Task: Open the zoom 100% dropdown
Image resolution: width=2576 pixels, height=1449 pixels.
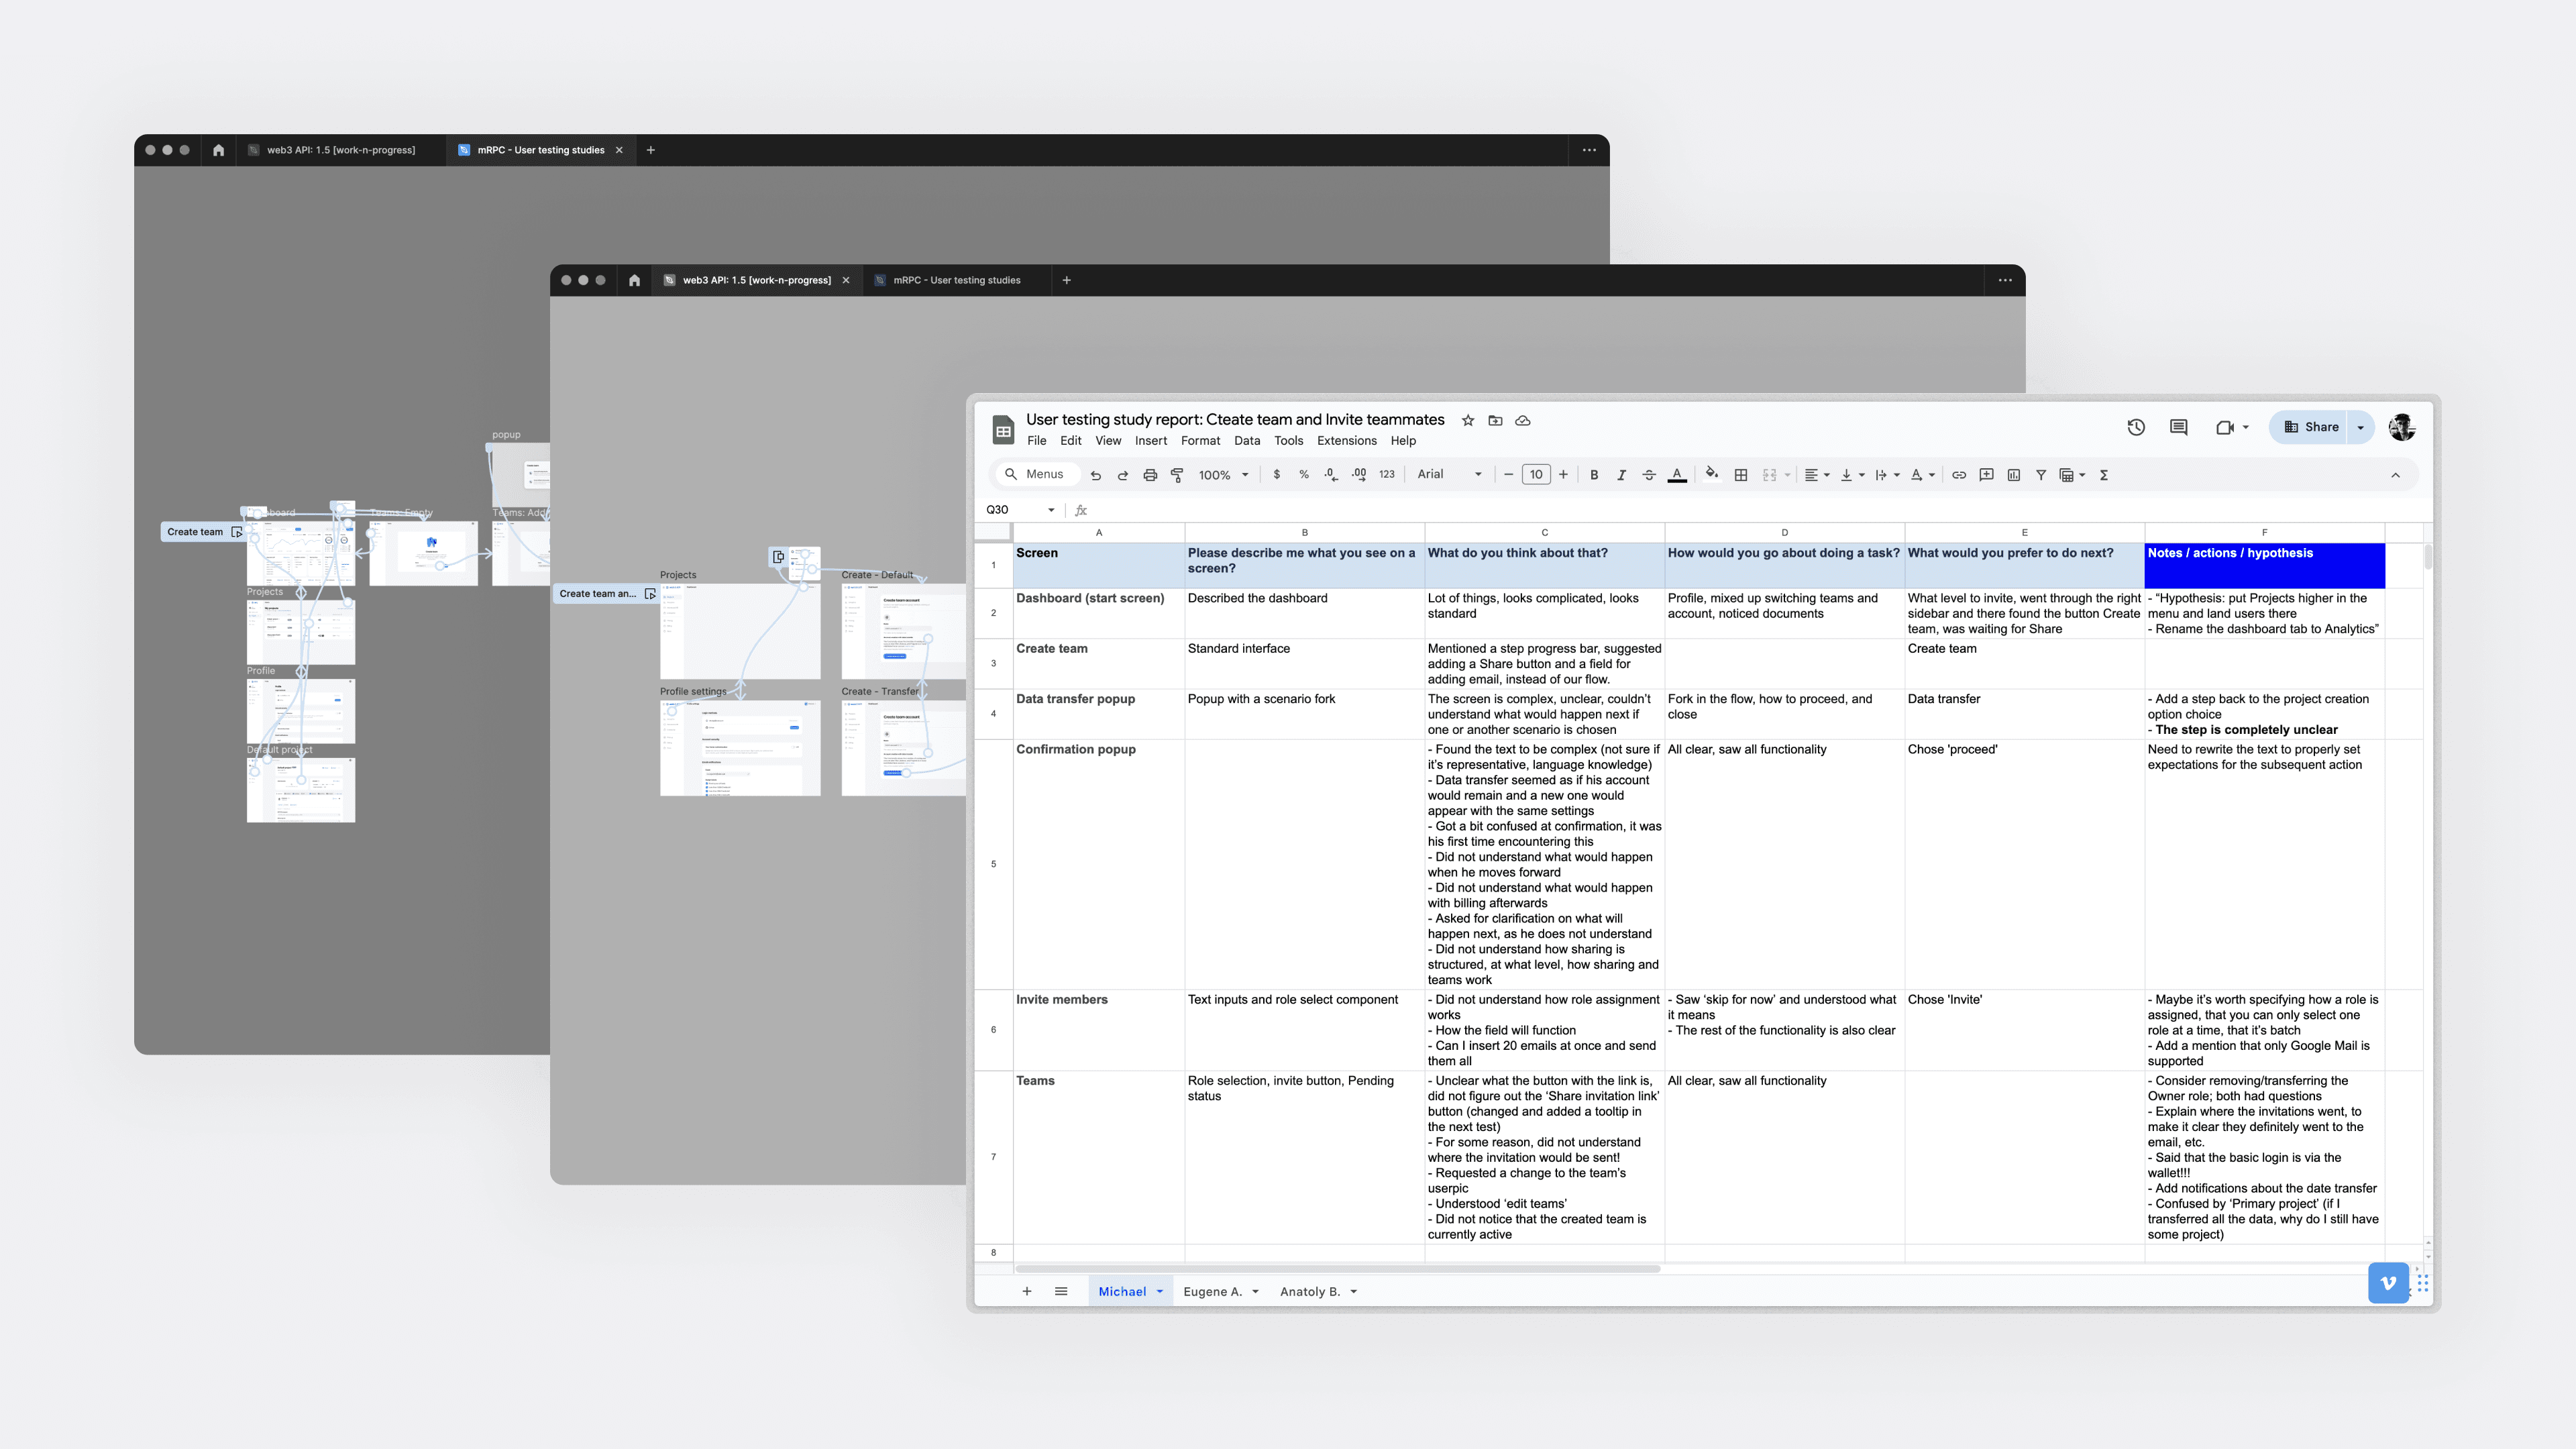Action: (x=1224, y=475)
